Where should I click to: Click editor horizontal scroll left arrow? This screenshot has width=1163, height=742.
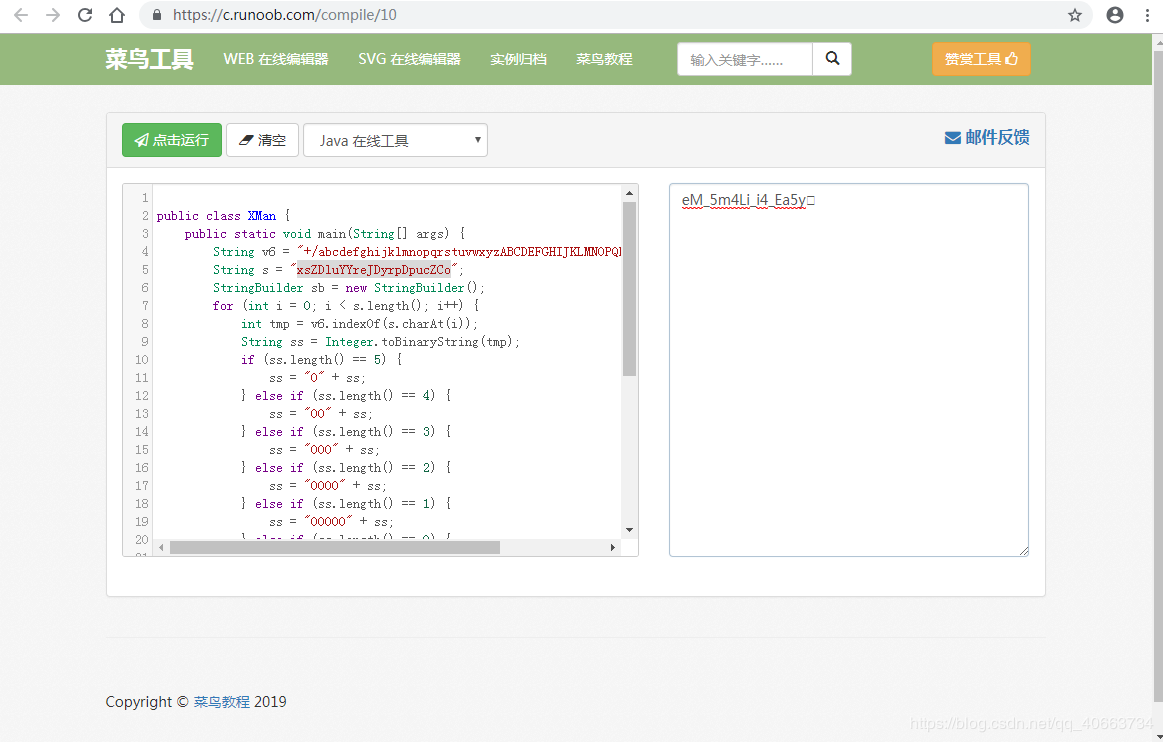[x=161, y=548]
